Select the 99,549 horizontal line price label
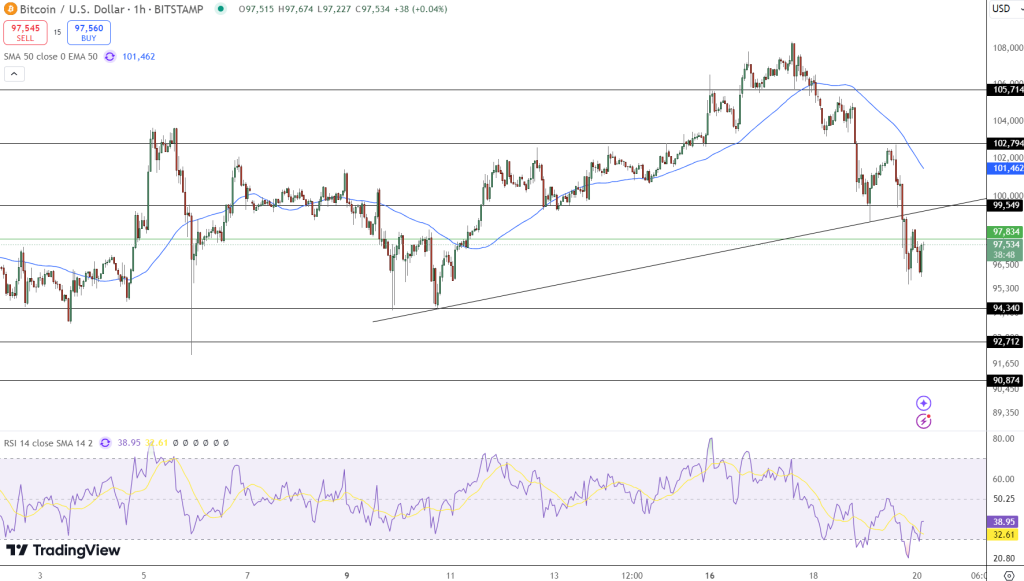Viewport: 1024px width, 581px height. click(1006, 206)
